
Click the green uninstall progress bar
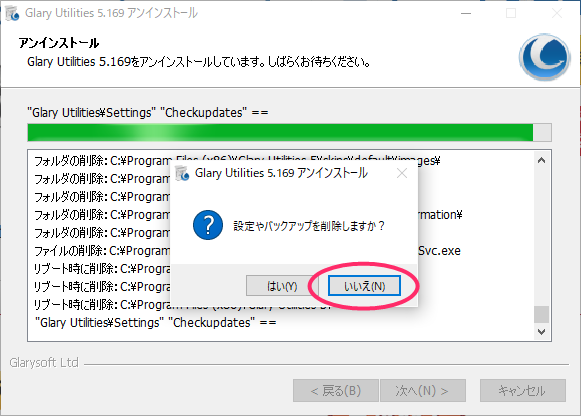point(289,133)
